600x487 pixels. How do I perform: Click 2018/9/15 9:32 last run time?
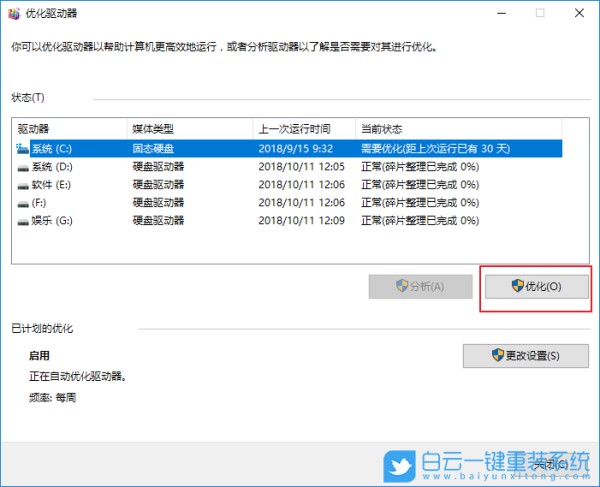tap(295, 148)
